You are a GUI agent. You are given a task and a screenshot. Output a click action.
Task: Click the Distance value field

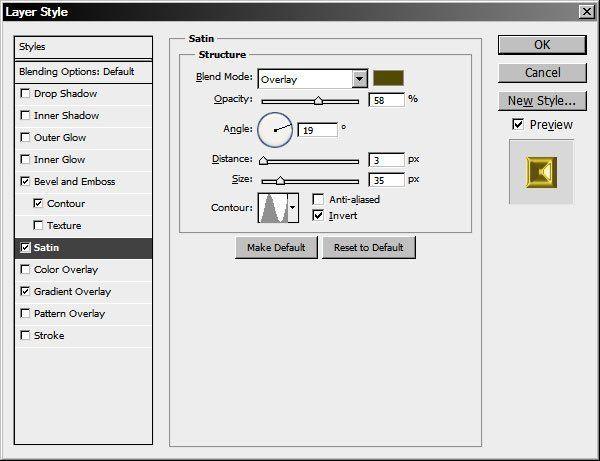(x=386, y=160)
